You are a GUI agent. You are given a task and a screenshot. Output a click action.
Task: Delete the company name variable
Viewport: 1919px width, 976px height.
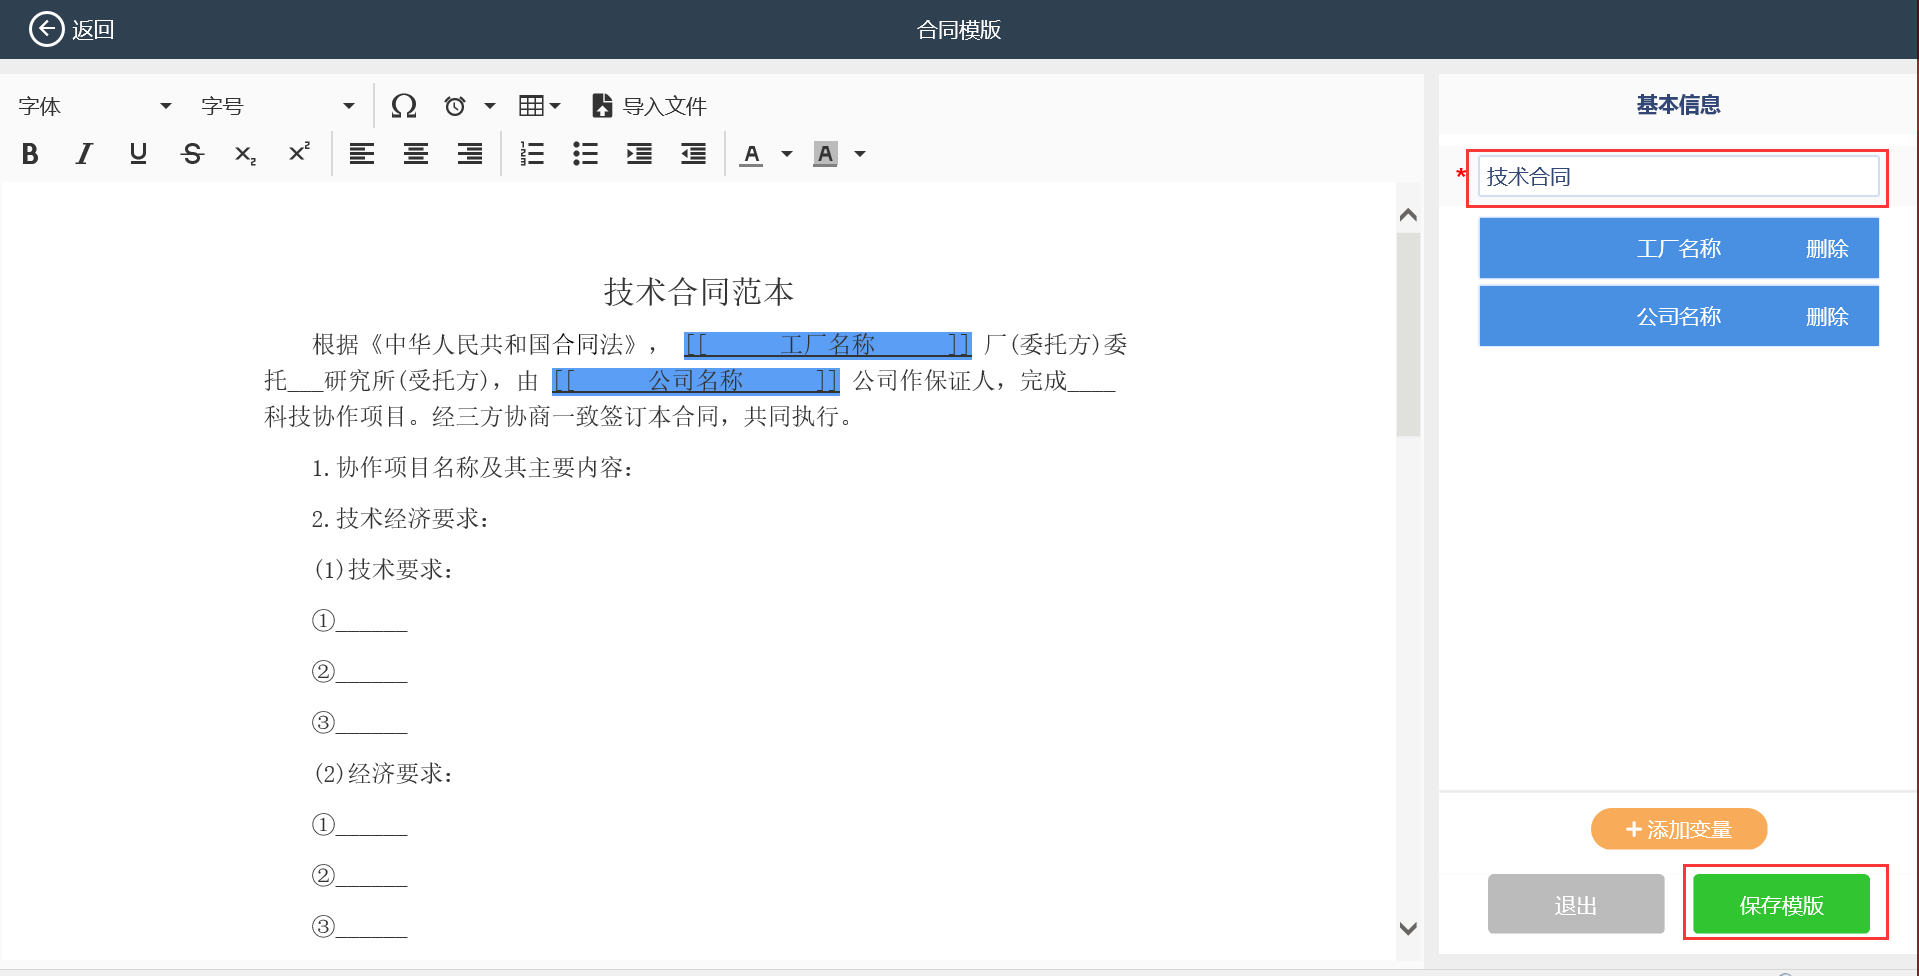pyautogui.click(x=1826, y=317)
